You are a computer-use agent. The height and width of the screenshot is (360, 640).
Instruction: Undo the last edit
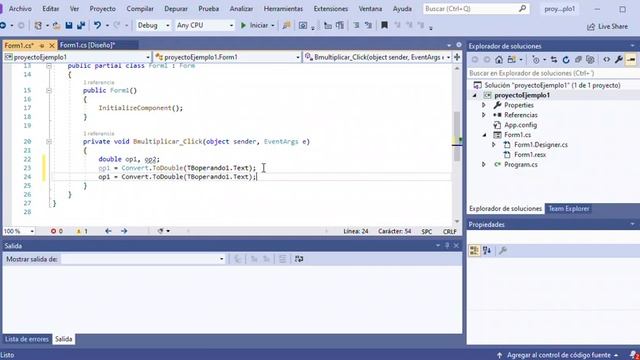pos(97,25)
